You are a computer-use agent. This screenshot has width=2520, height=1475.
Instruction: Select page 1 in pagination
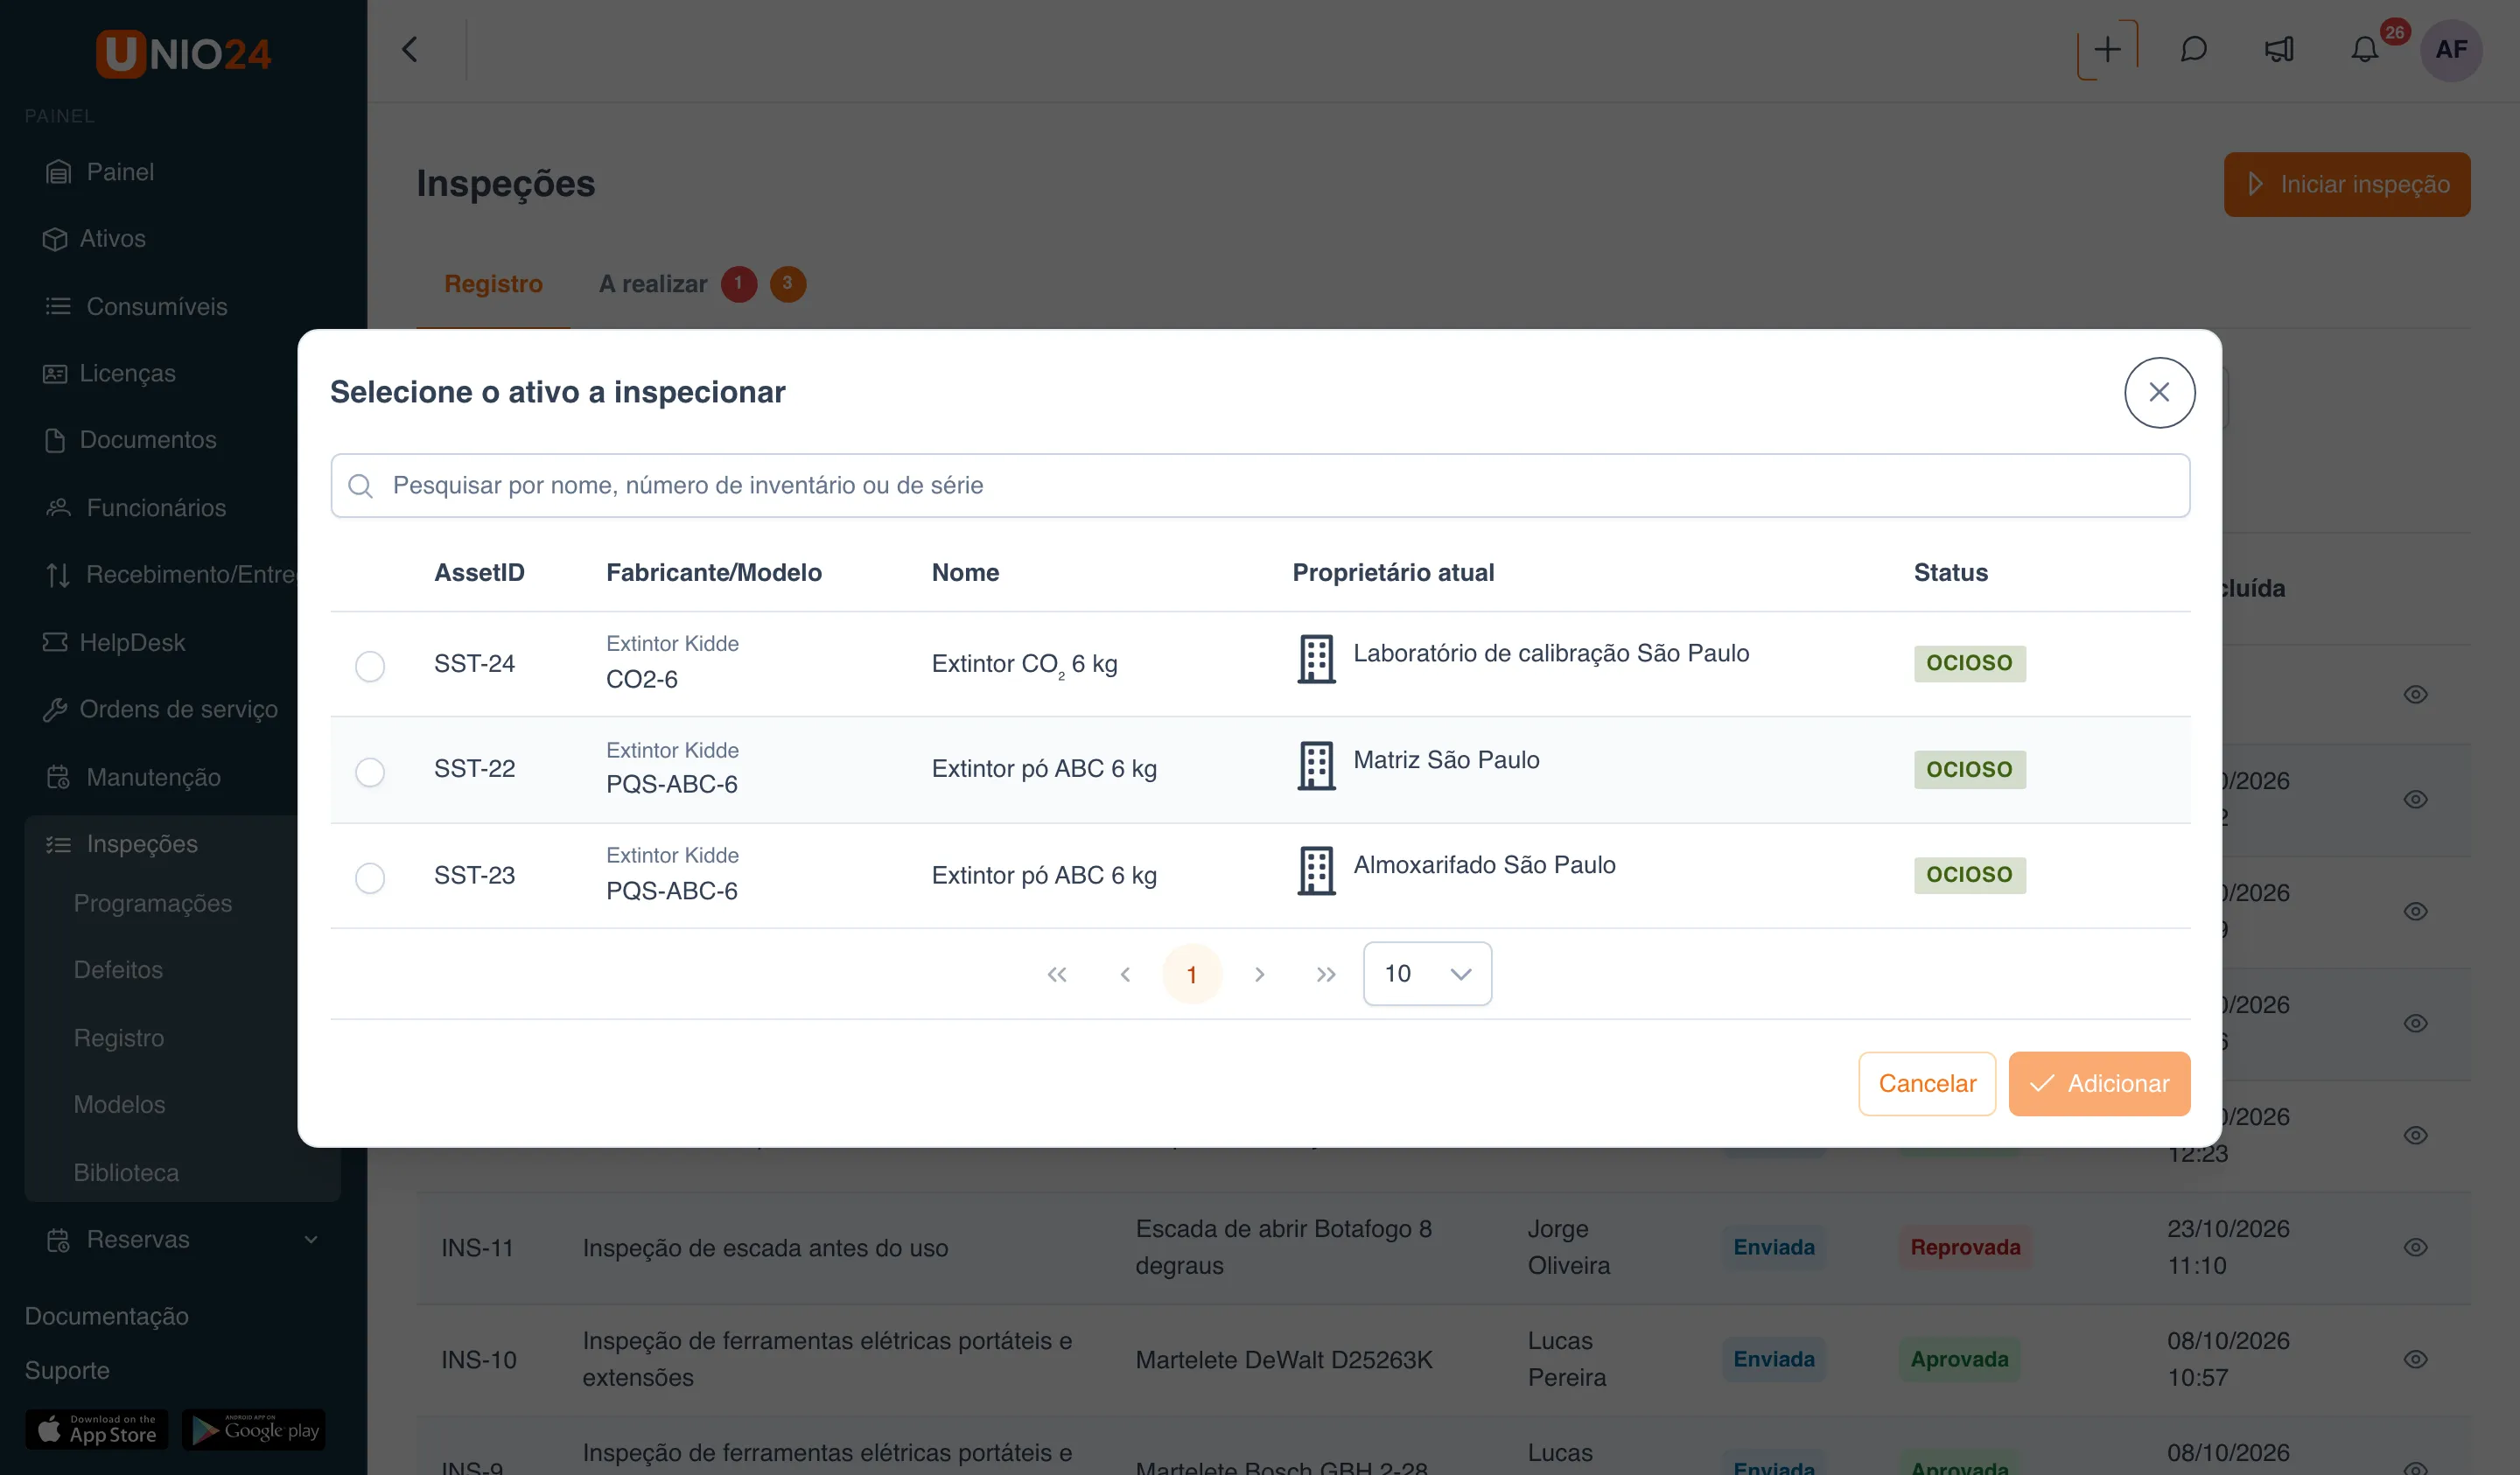click(1192, 974)
